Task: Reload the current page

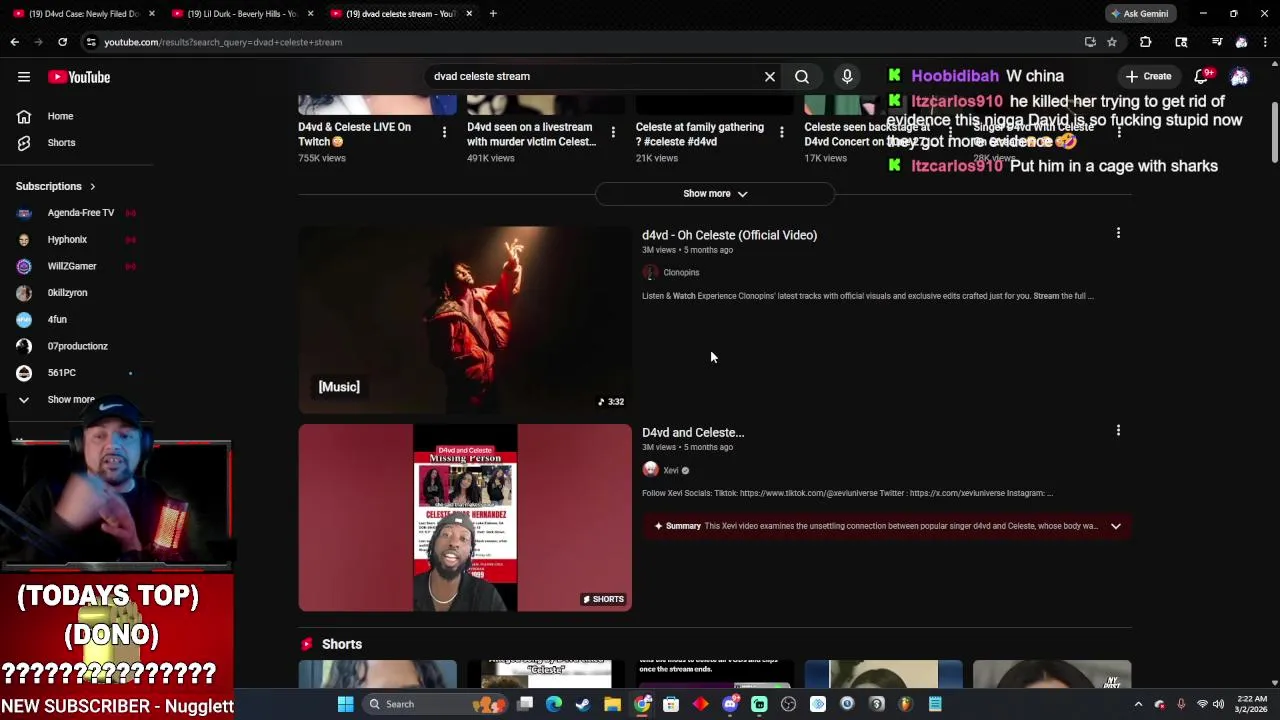Action: [62, 42]
